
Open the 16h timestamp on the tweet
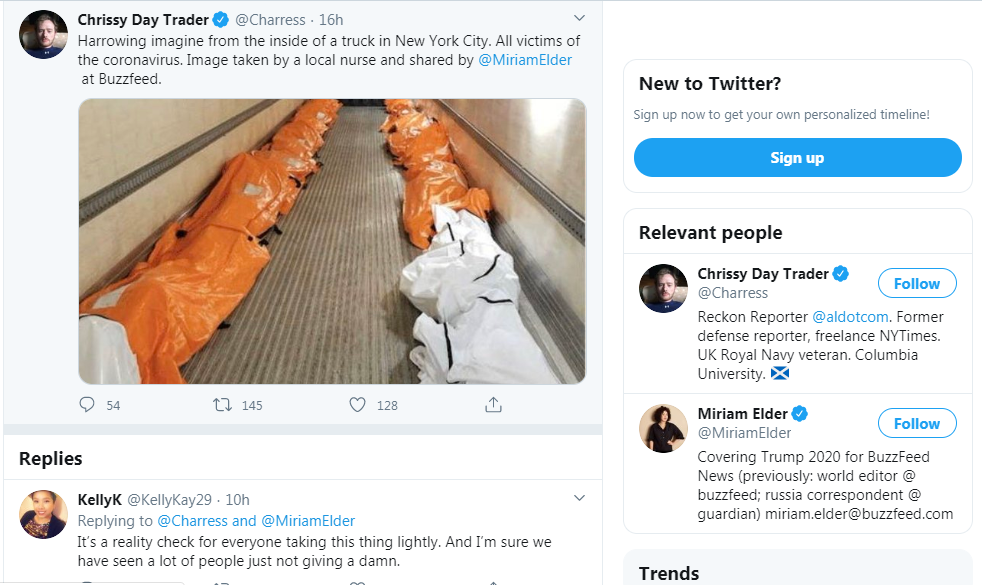[x=331, y=20]
